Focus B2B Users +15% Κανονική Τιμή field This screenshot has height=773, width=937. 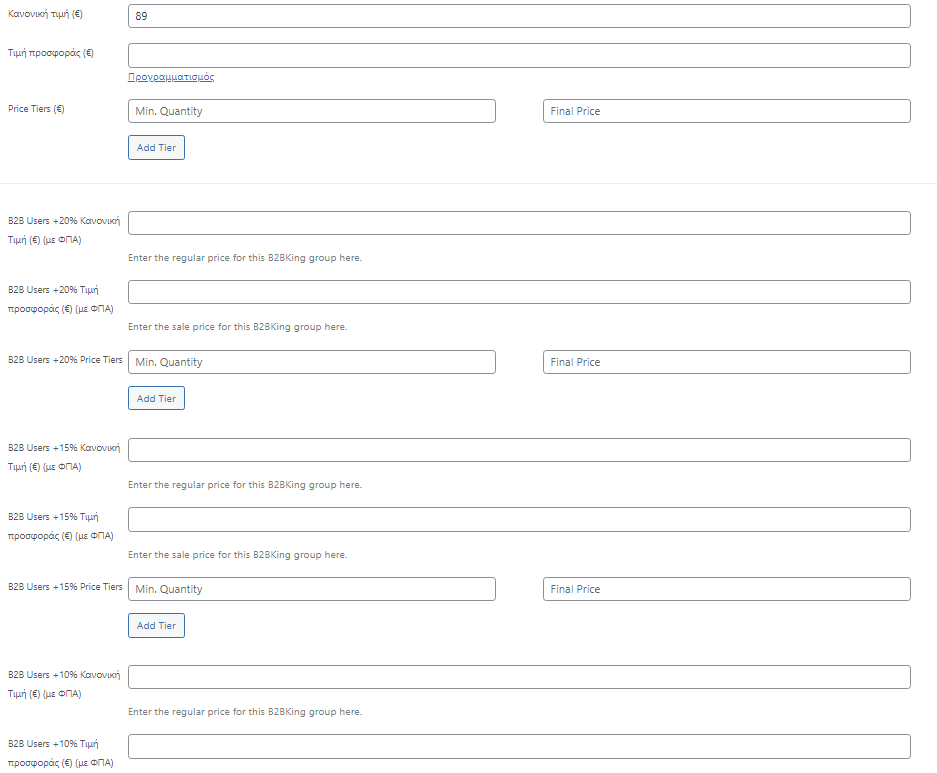[519, 450]
